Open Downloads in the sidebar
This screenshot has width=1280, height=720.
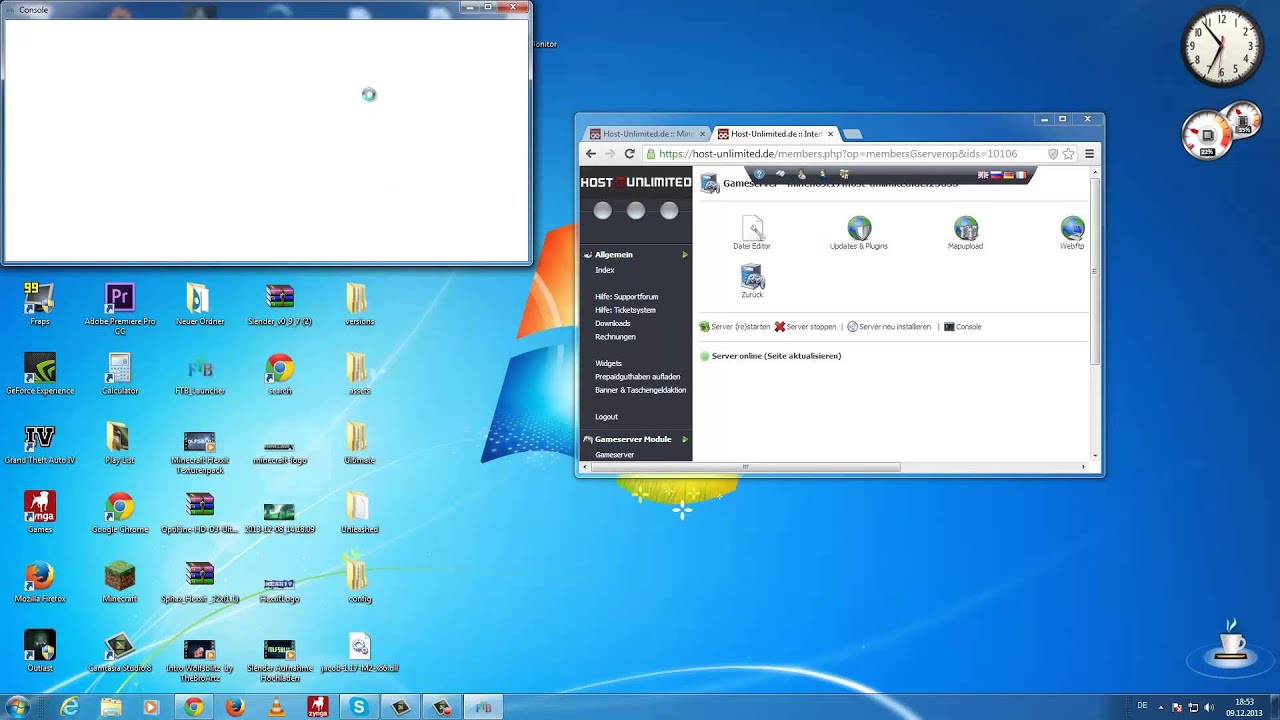click(612, 324)
